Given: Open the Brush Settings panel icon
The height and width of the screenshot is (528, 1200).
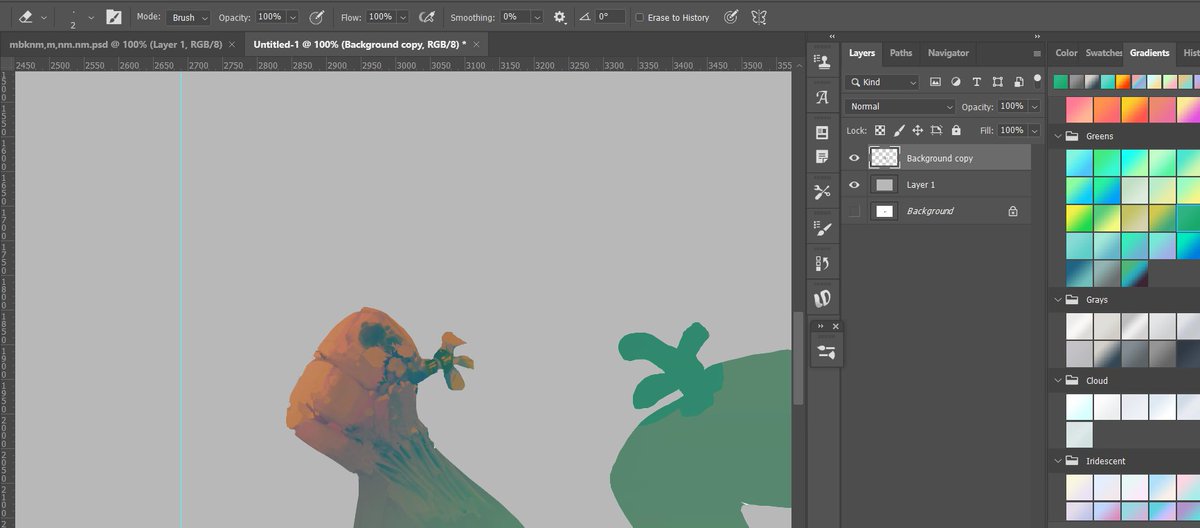Looking at the screenshot, I should coord(822,228).
